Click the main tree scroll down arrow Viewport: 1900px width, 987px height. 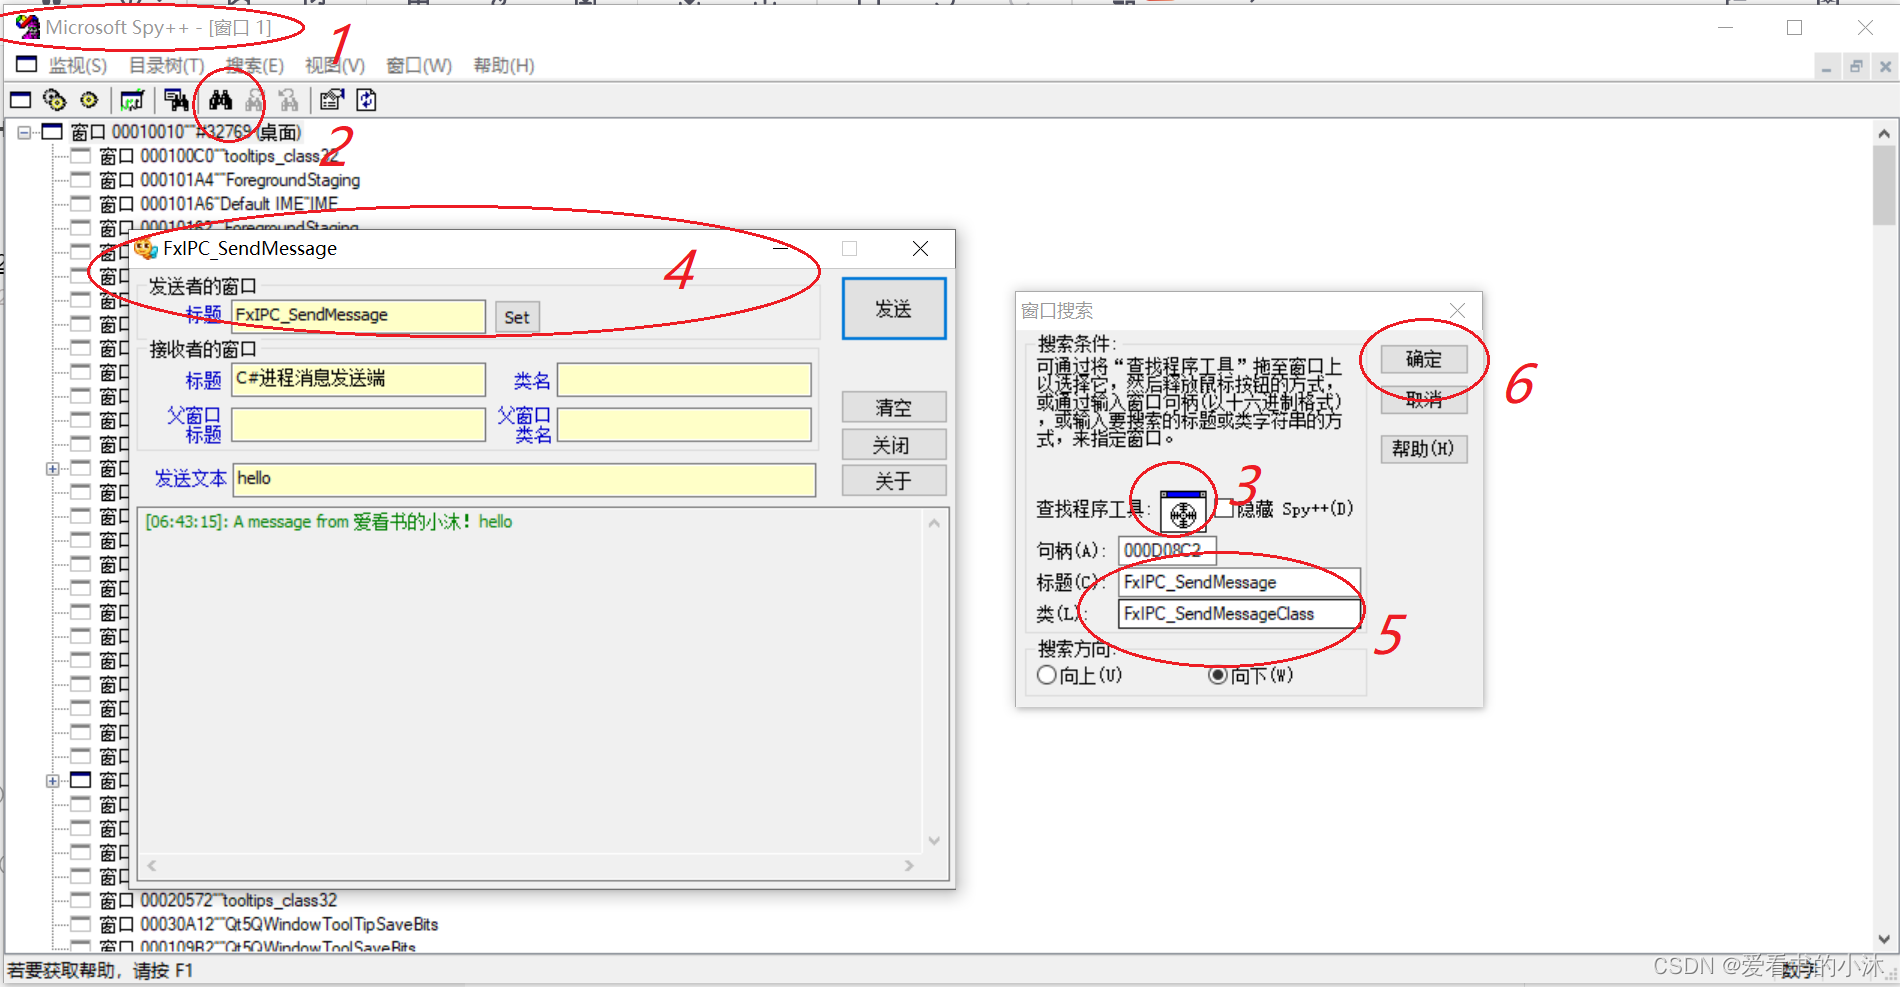point(1884,939)
